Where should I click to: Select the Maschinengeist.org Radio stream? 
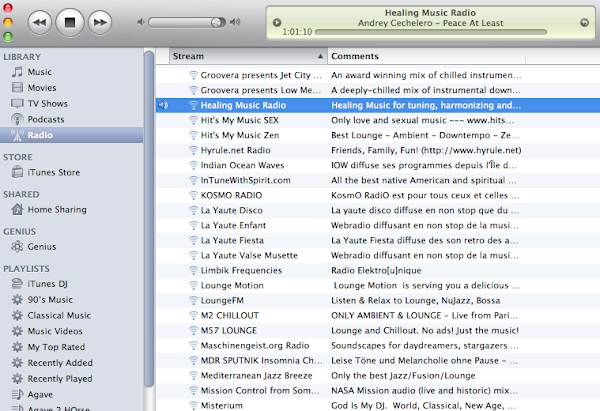(378, 346)
